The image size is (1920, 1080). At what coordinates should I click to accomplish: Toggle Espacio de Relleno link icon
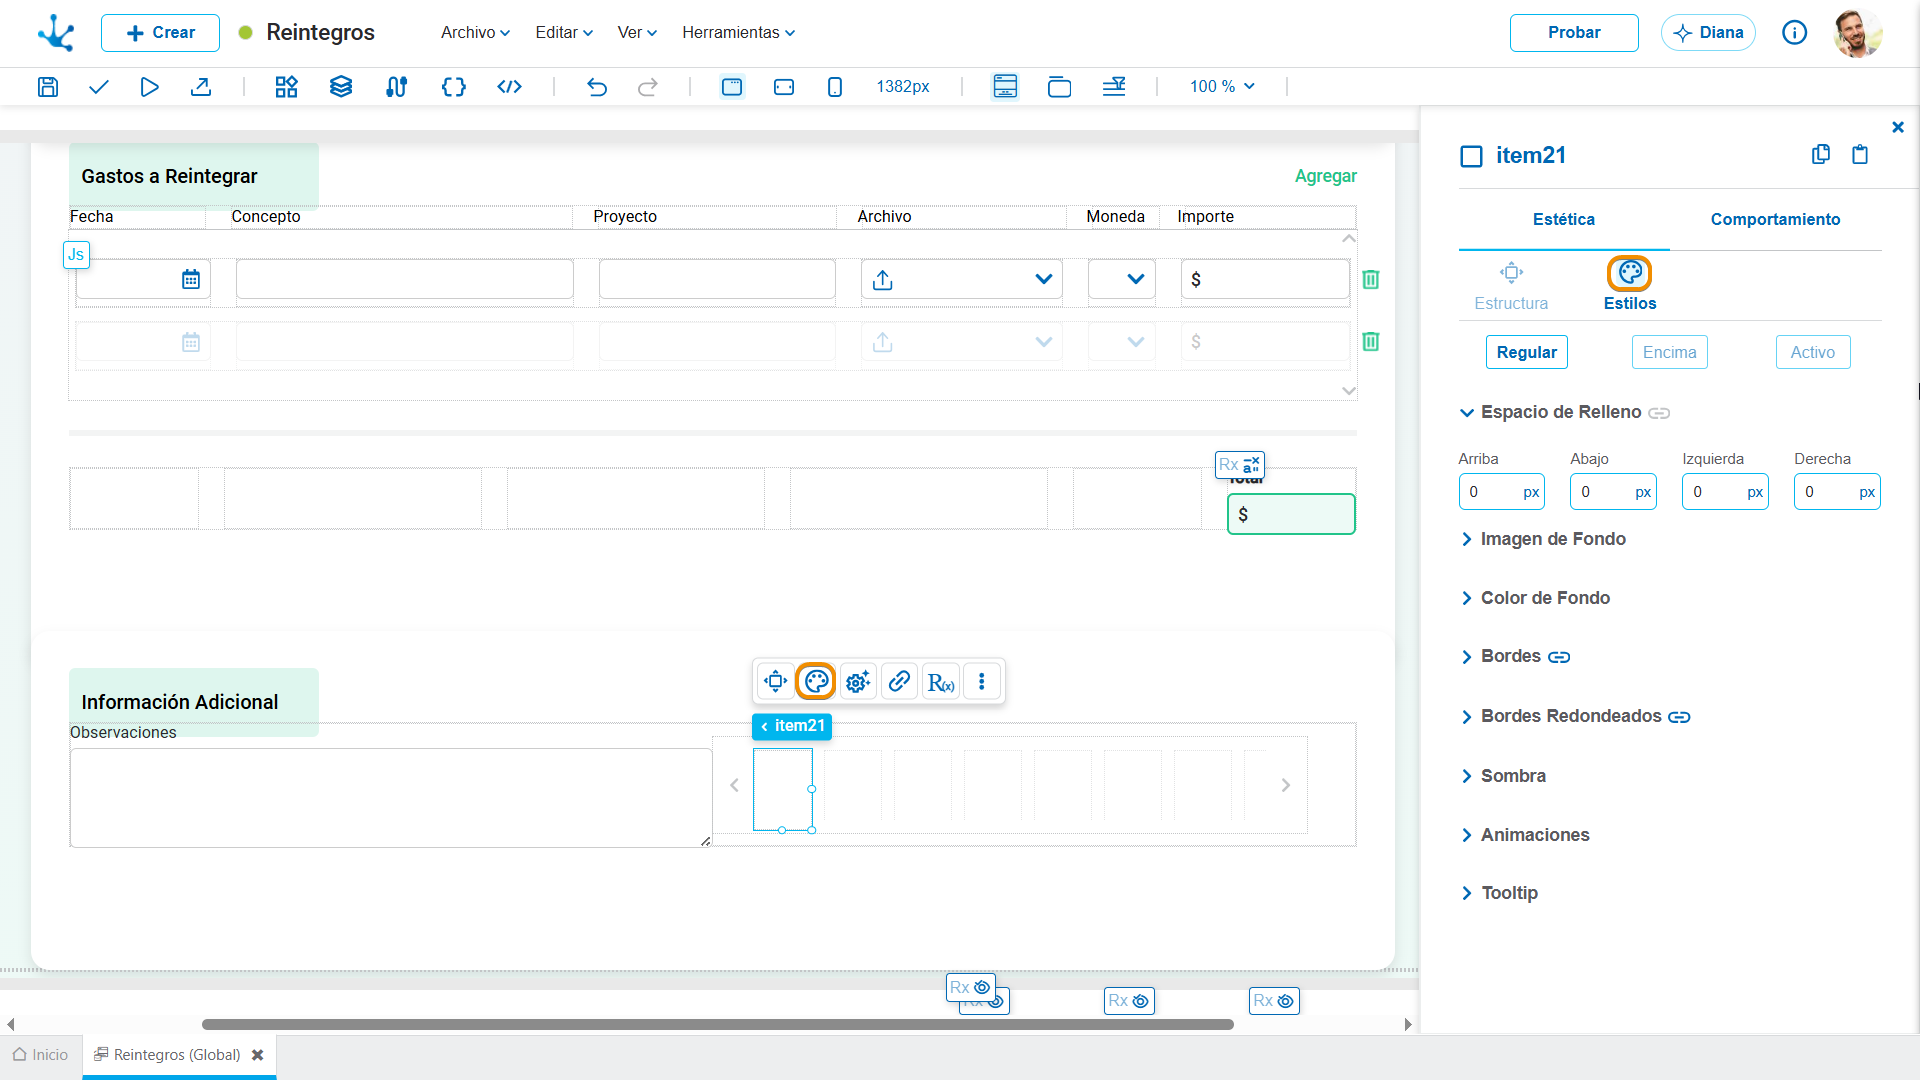(1659, 413)
